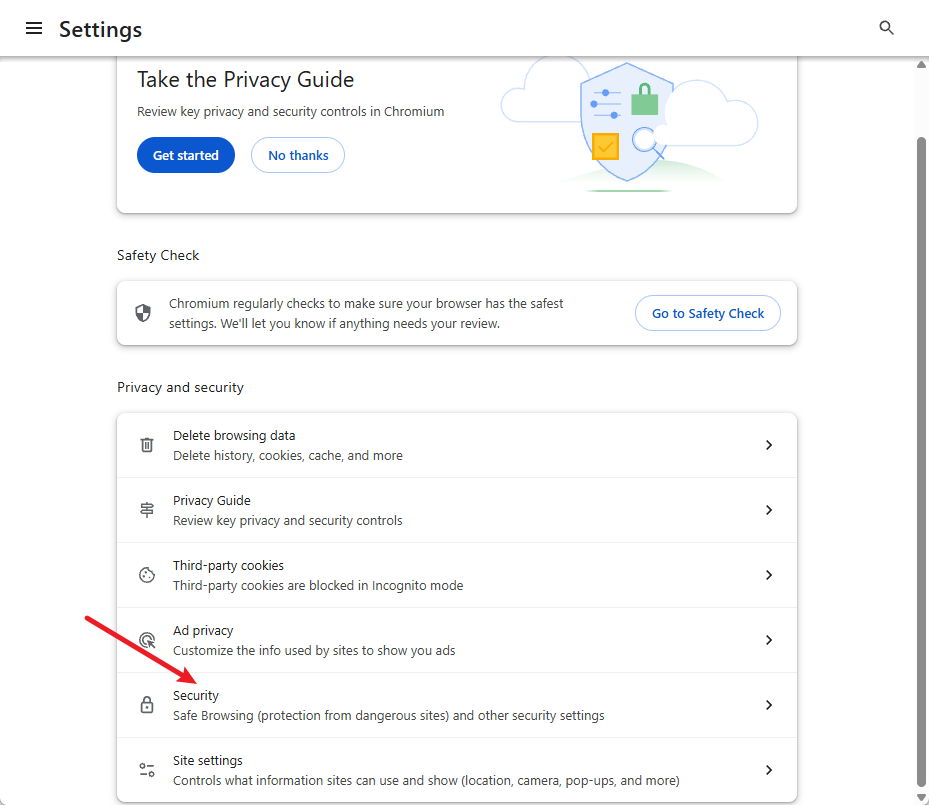Click the shield icon in Safety Check
The height and width of the screenshot is (805, 929).
tap(143, 313)
